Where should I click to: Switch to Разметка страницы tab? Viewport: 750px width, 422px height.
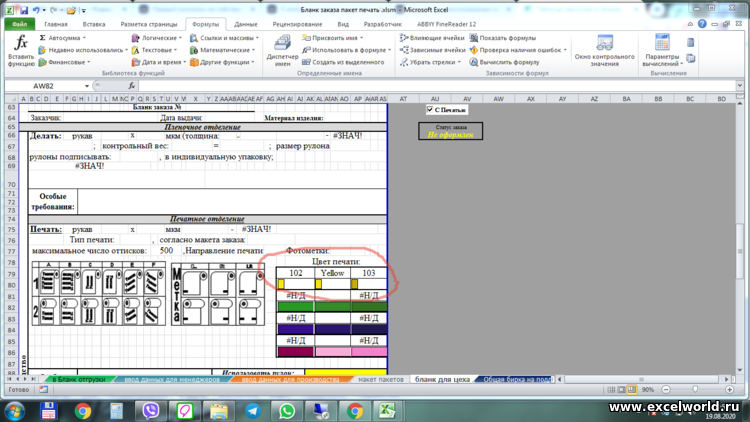click(x=149, y=24)
